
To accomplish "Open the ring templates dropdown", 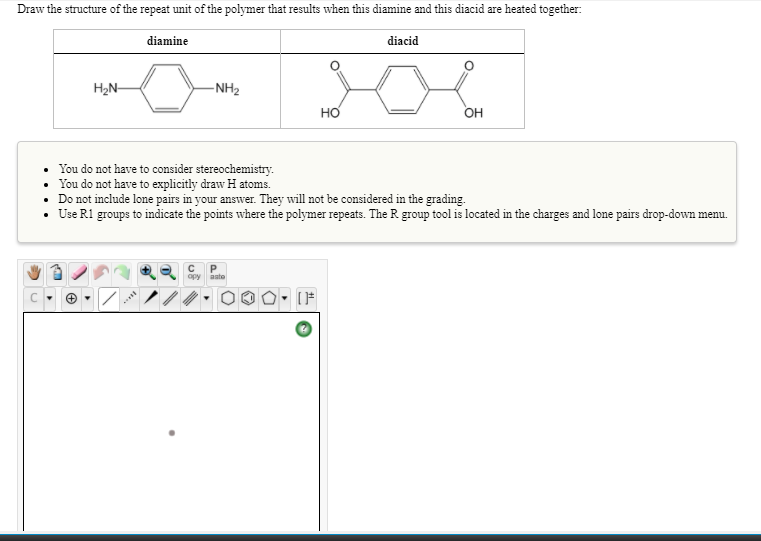I will tap(284, 298).
